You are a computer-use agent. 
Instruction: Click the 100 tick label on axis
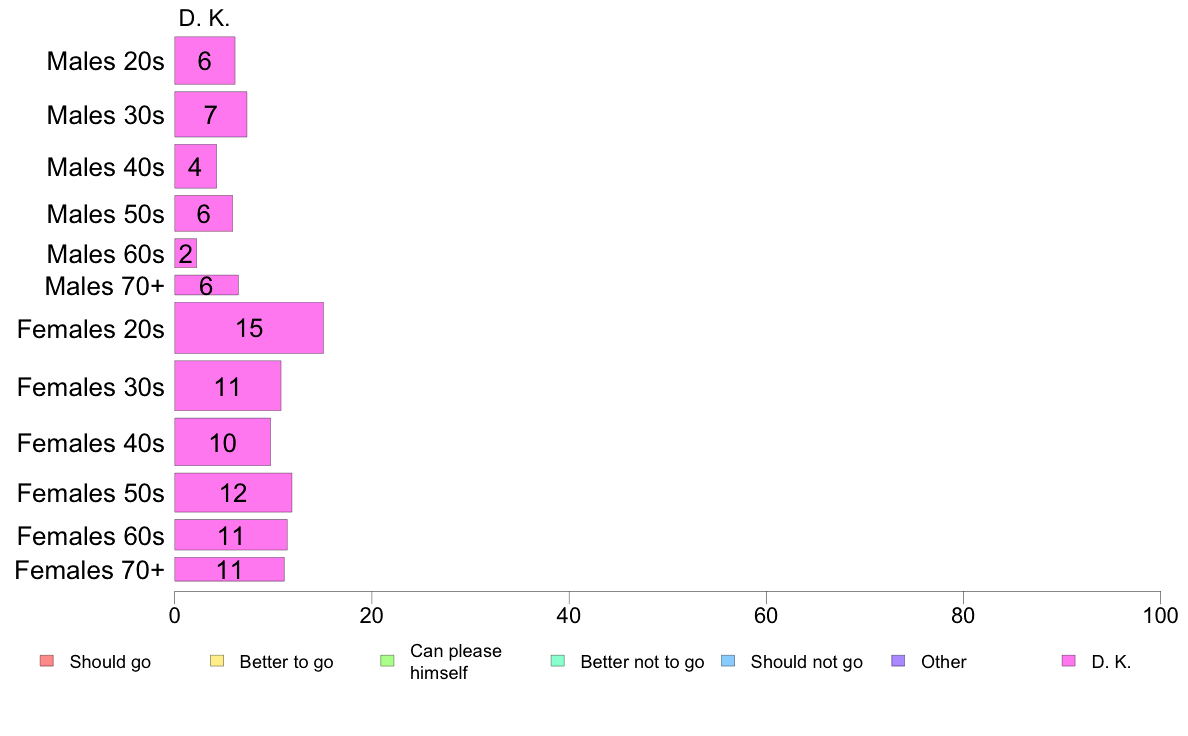coord(1160,615)
